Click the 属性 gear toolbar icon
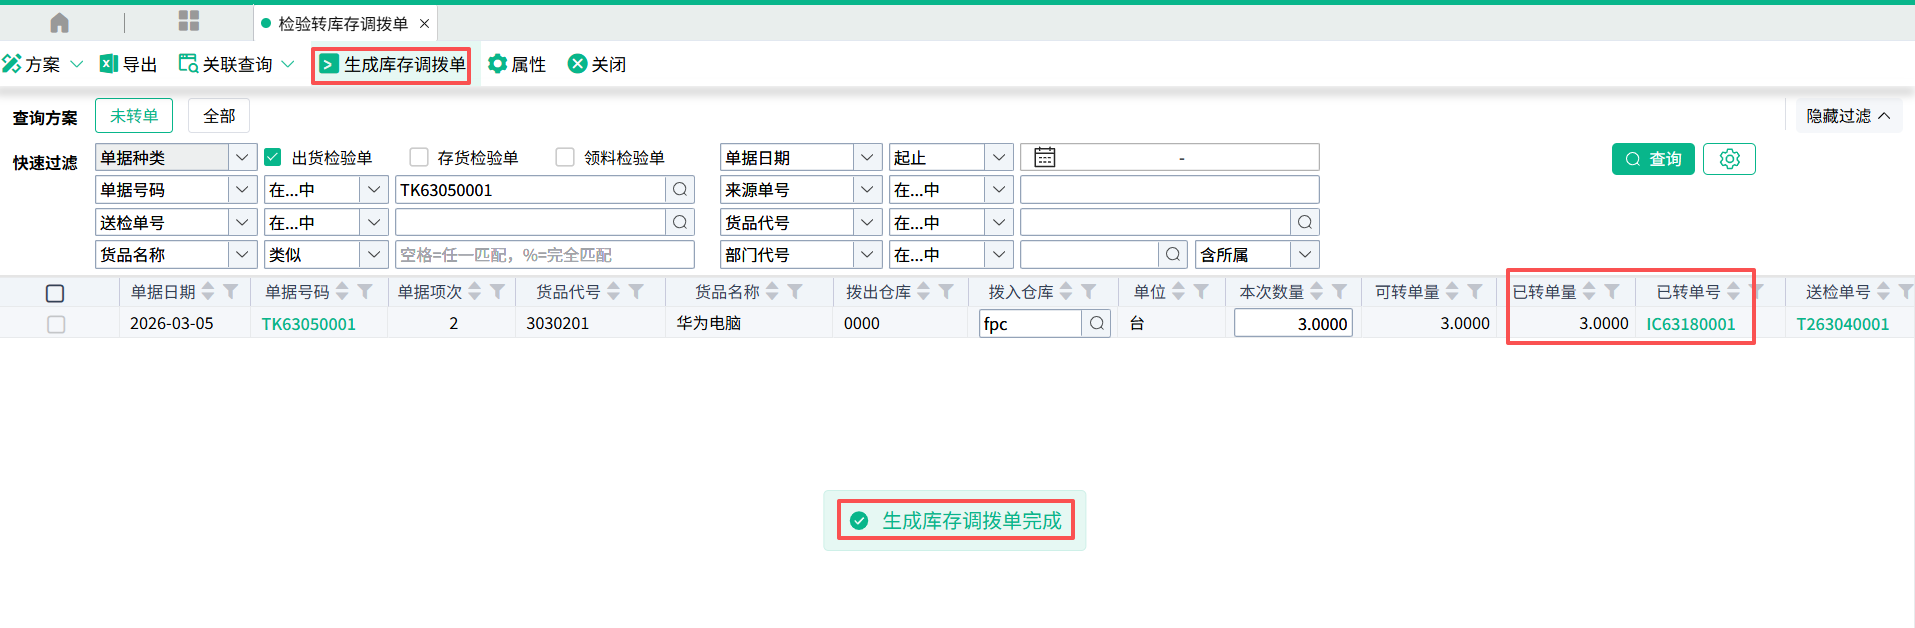1915x628 pixels. (x=497, y=64)
